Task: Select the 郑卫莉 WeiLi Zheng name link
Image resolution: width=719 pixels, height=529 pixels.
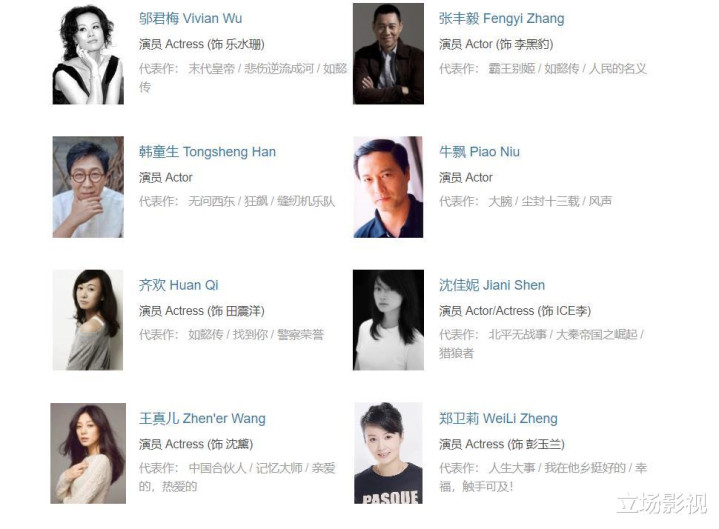Action: tap(498, 419)
